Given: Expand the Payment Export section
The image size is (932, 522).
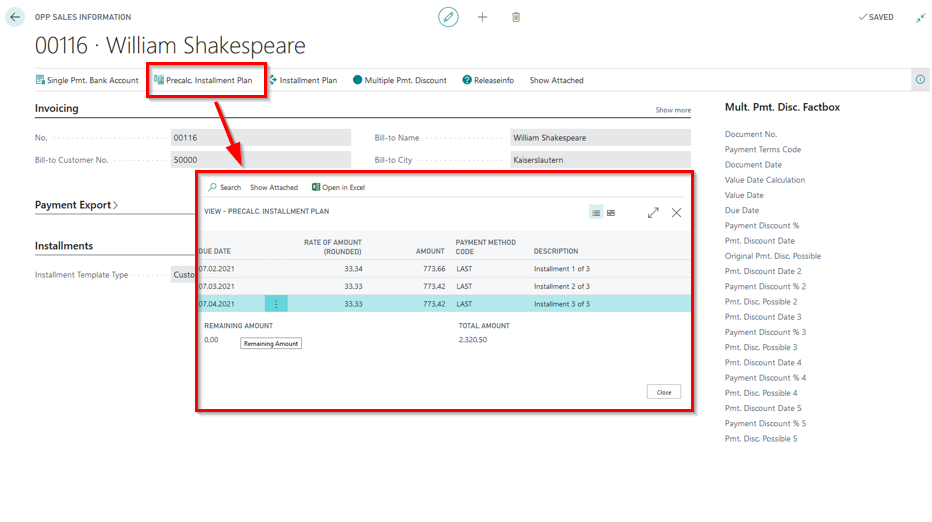Looking at the screenshot, I should (76, 205).
